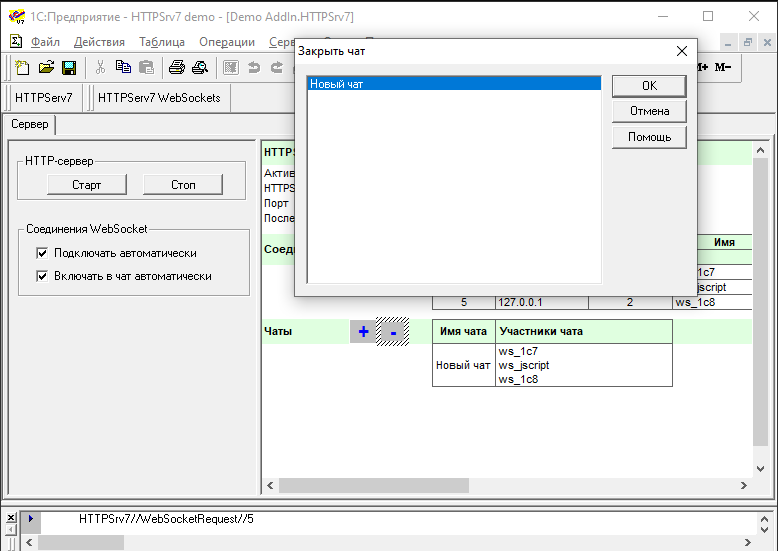778x551 pixels.
Task: Click the blue plus add-chat button
Action: [363, 332]
